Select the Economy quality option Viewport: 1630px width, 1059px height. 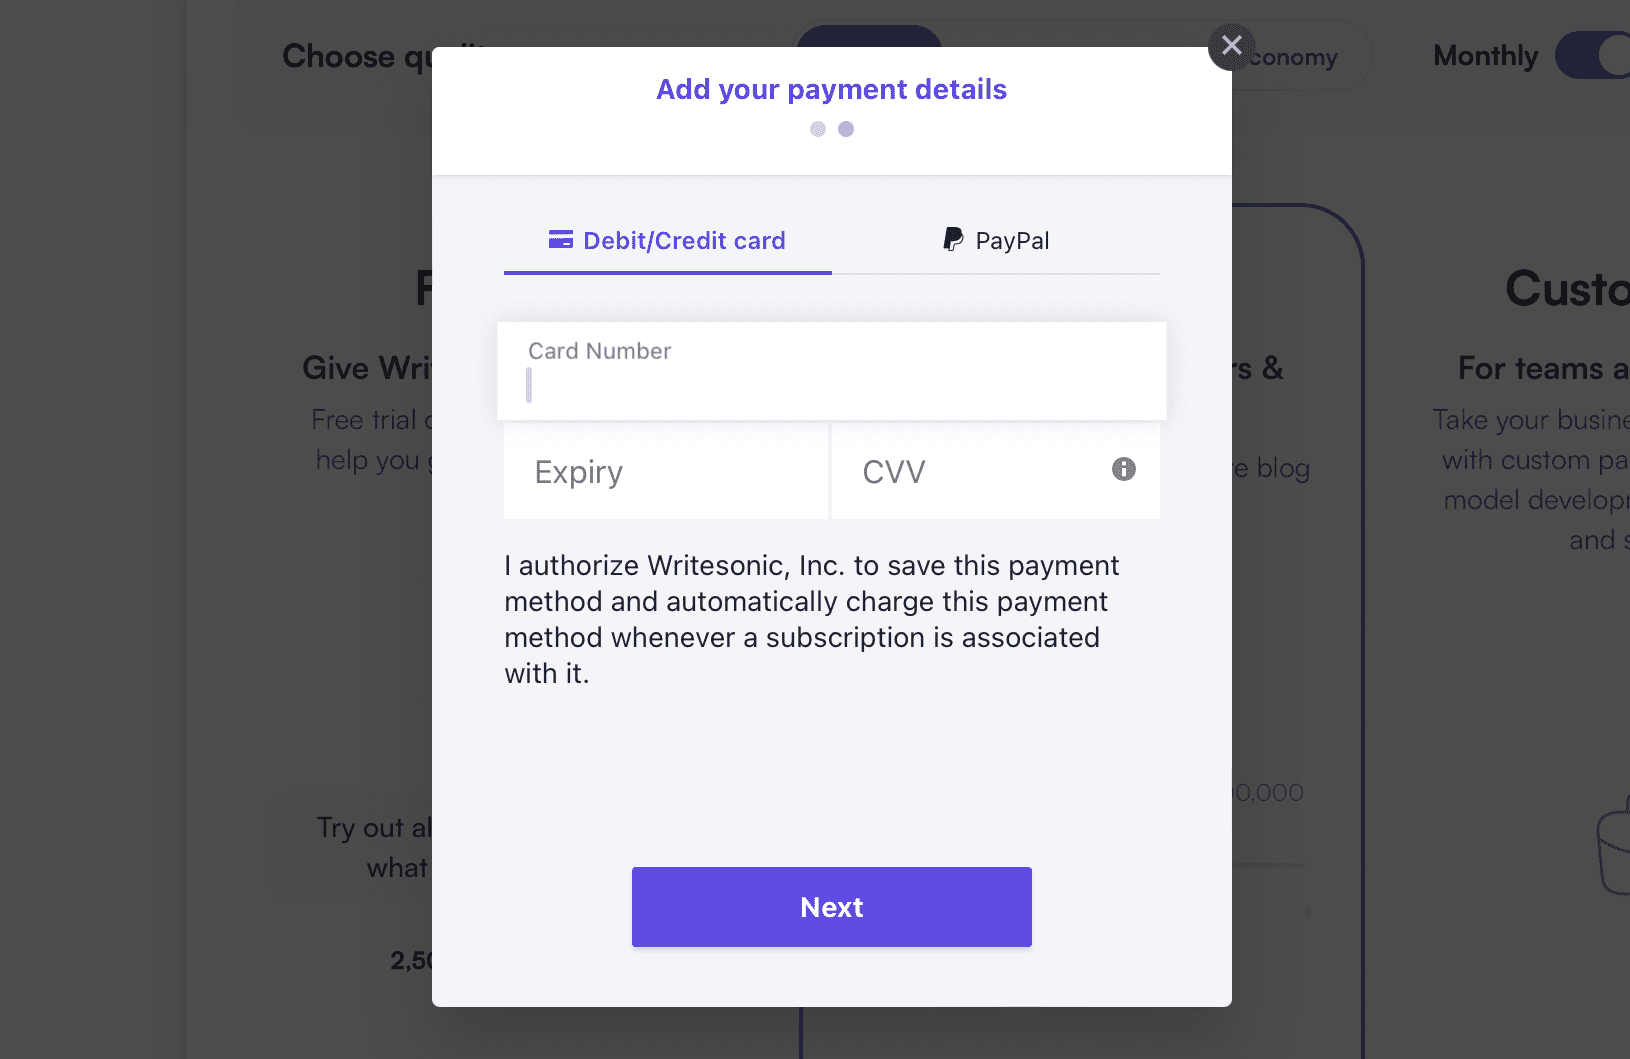[x=1295, y=58]
